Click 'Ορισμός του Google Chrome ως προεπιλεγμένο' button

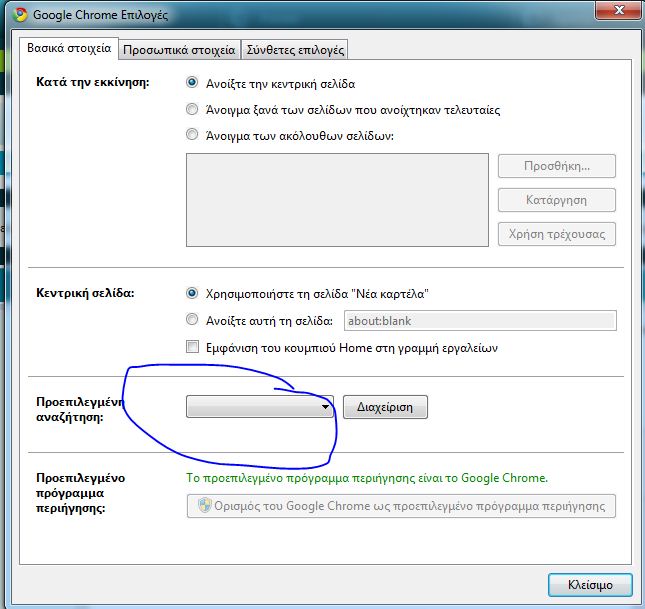401,506
